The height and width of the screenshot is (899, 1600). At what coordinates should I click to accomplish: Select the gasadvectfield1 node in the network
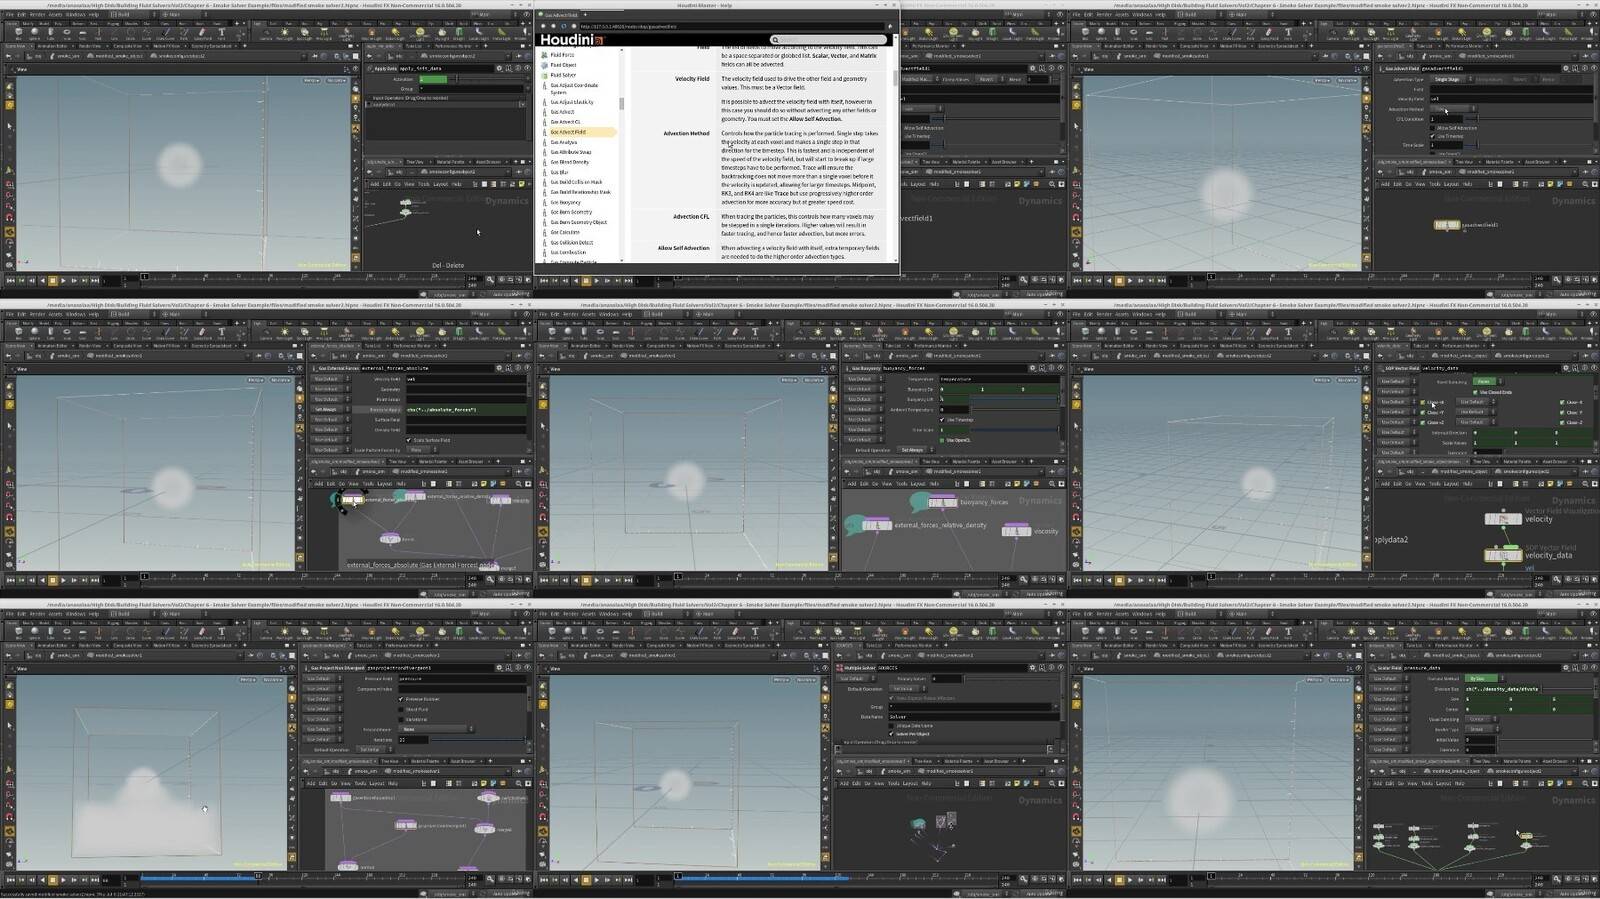(1447, 225)
